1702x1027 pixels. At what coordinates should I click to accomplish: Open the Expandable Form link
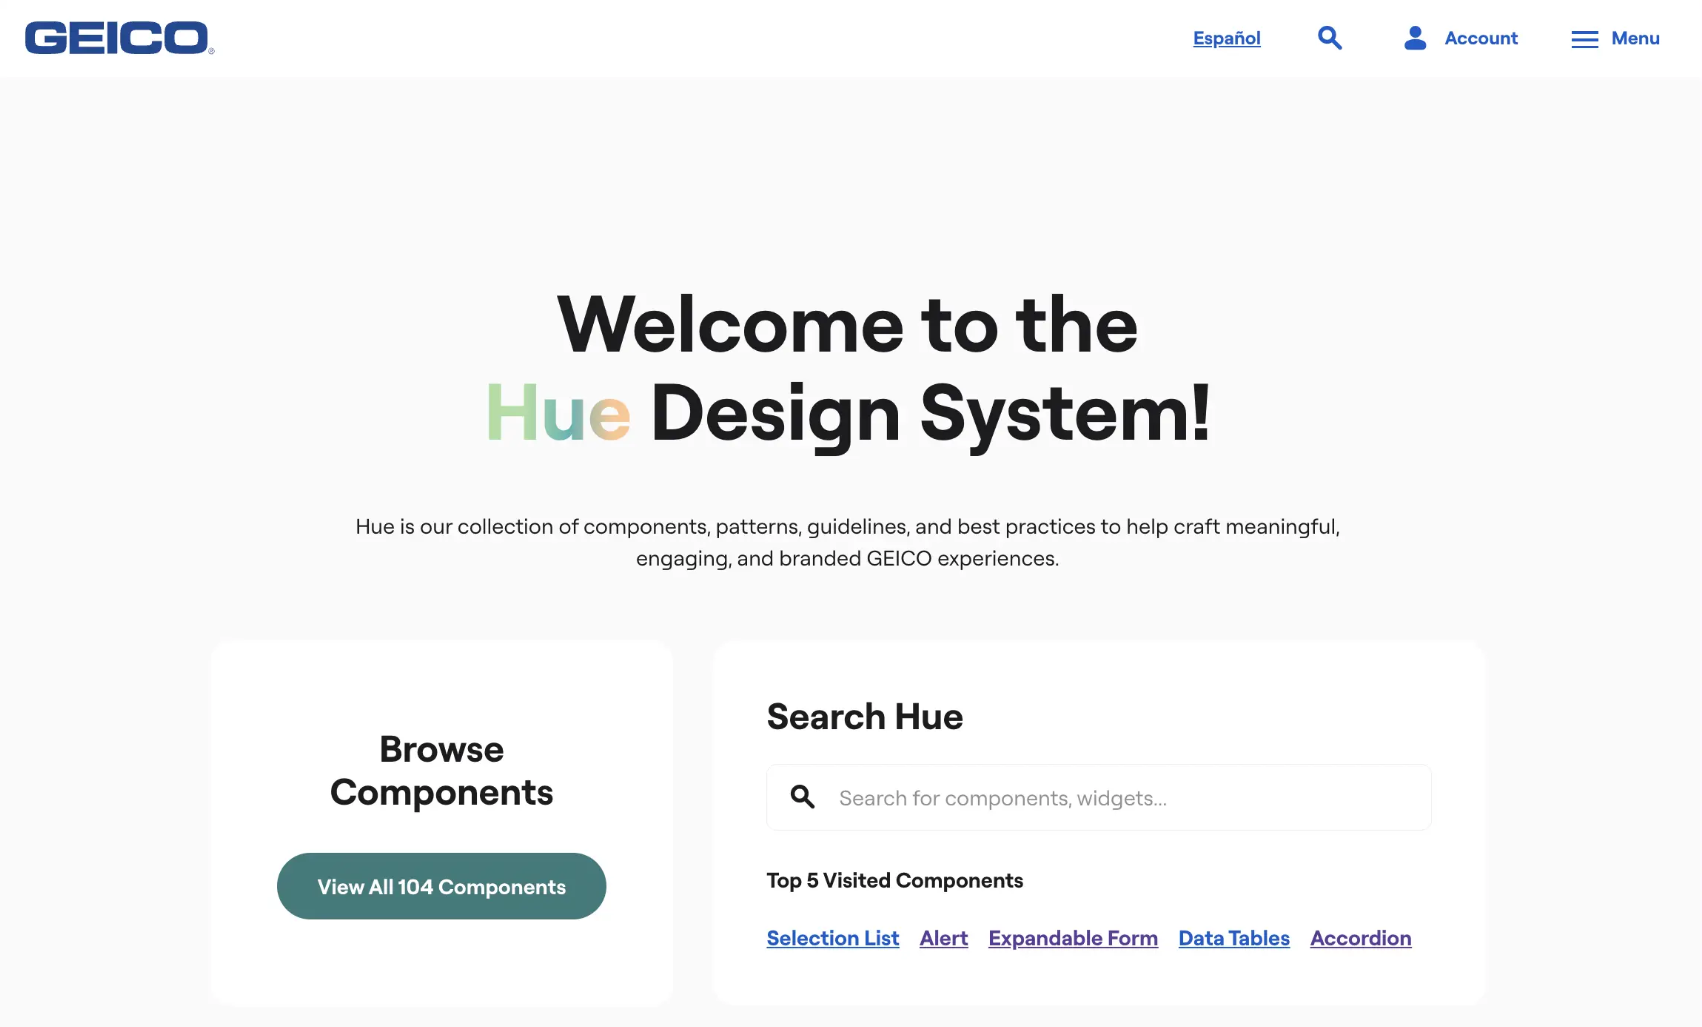[x=1072, y=938]
